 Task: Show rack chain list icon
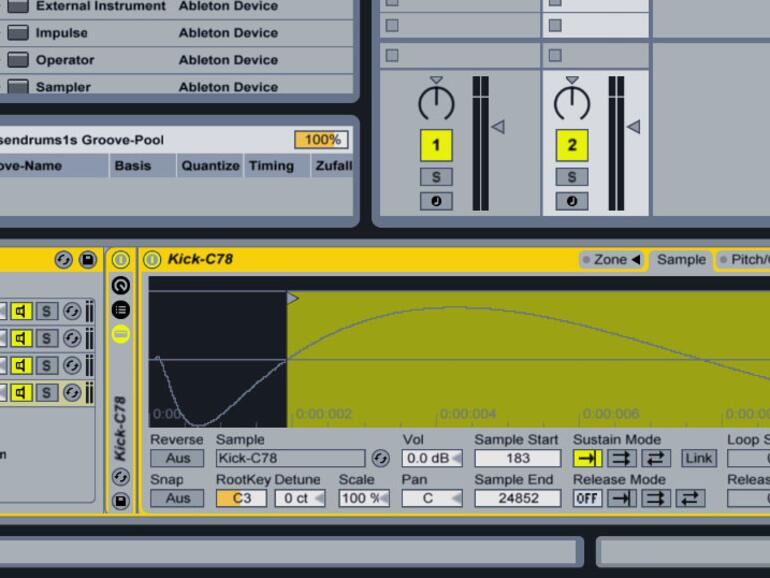121,310
